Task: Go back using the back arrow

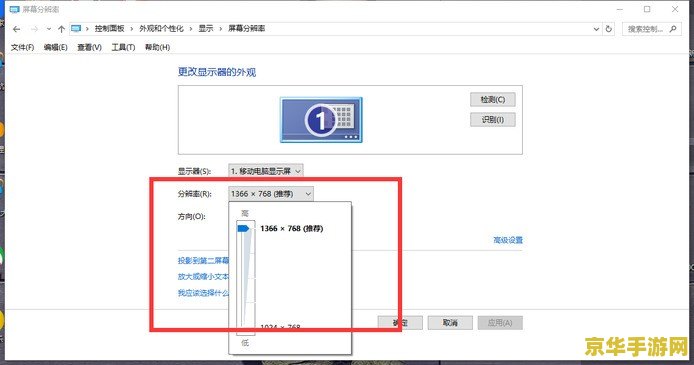Action: 17,29
